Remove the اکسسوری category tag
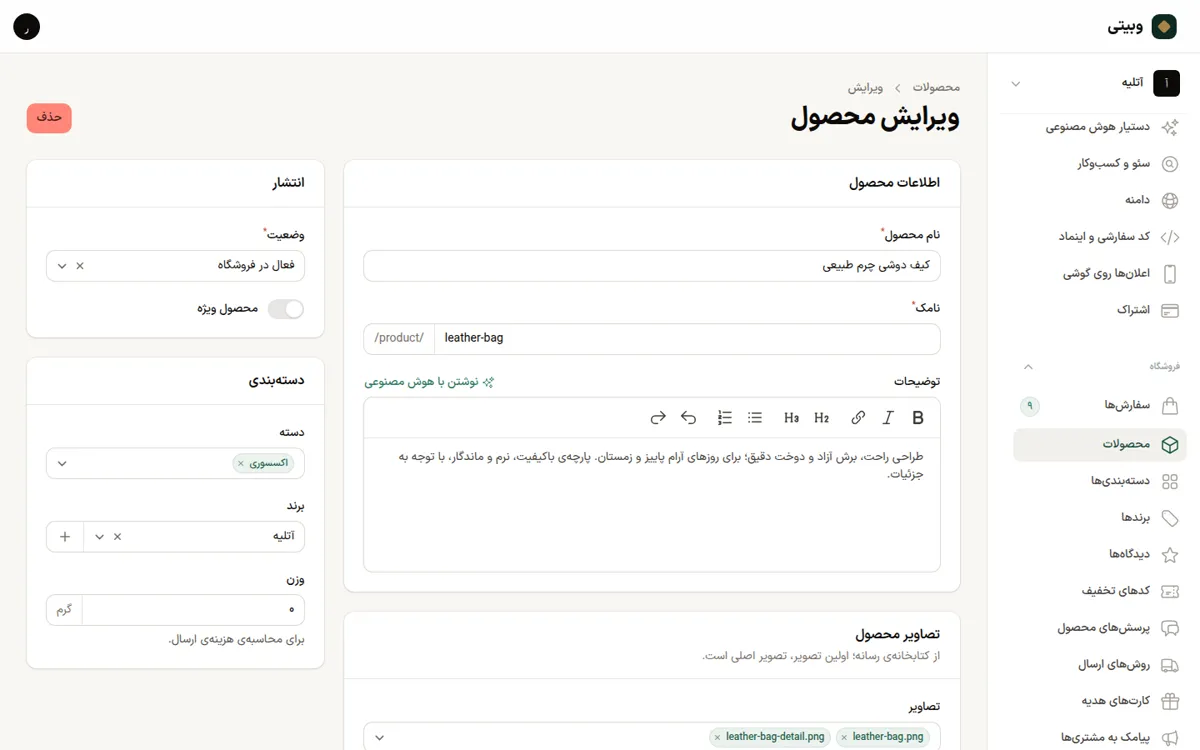 tap(241, 464)
